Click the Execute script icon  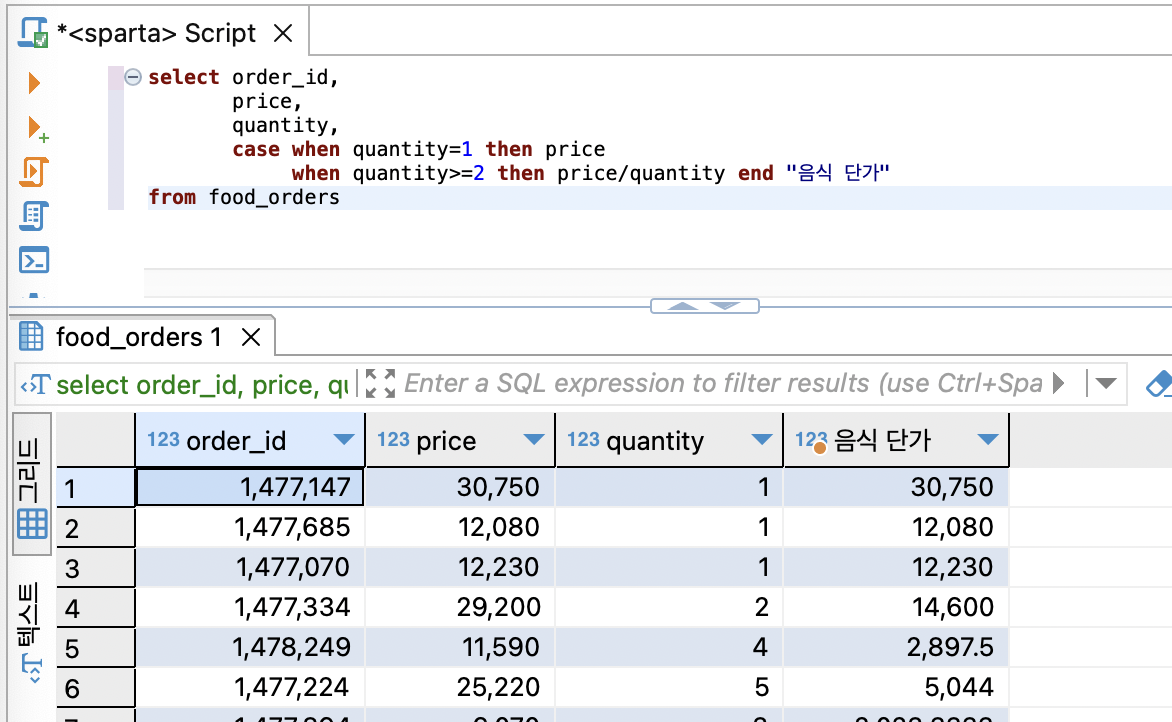coord(34,172)
